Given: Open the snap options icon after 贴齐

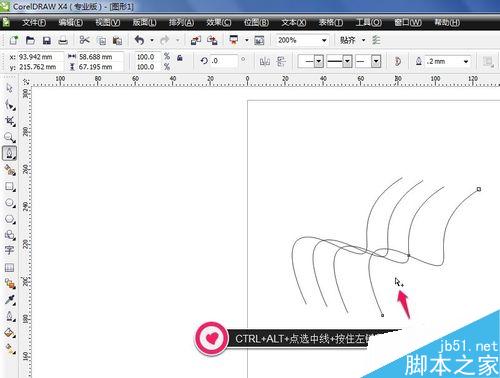Looking at the screenshot, I should click(376, 40).
